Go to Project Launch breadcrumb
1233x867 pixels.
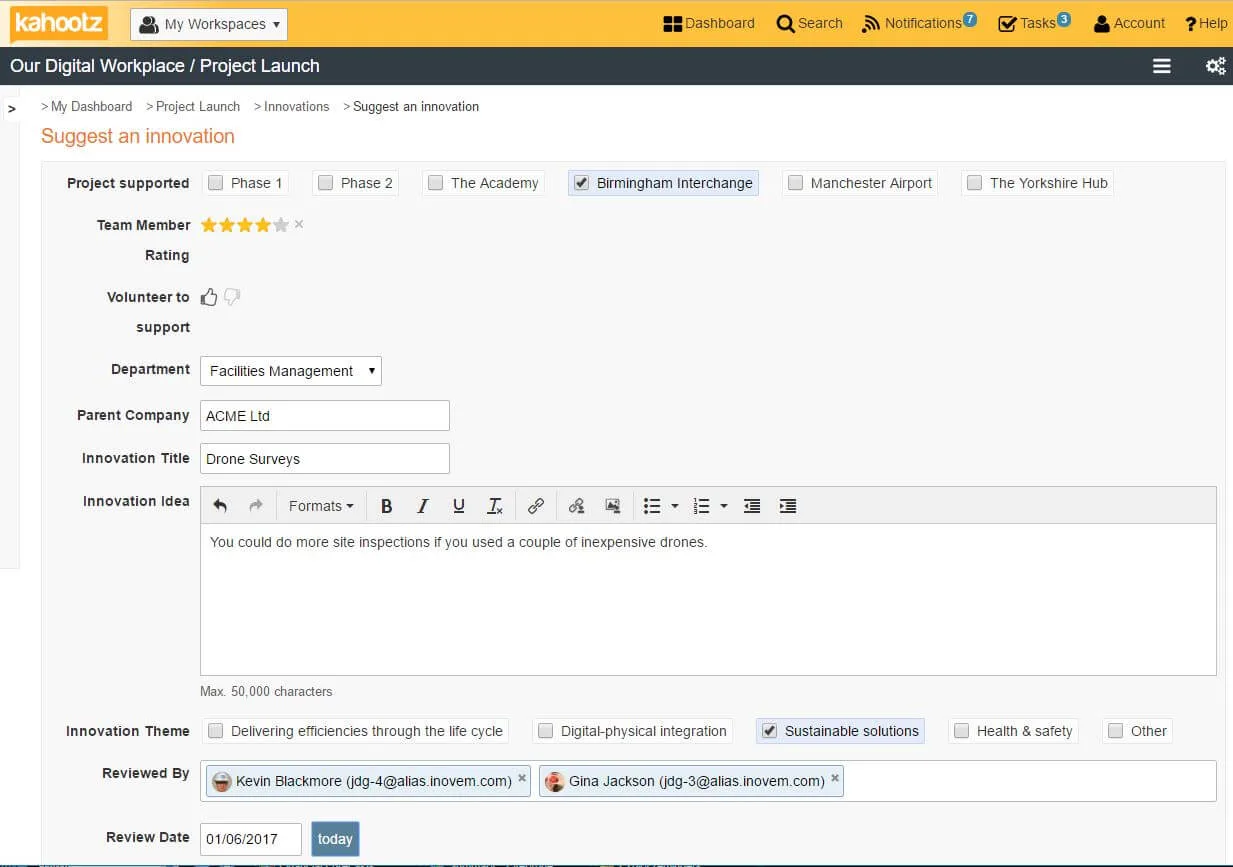[198, 106]
